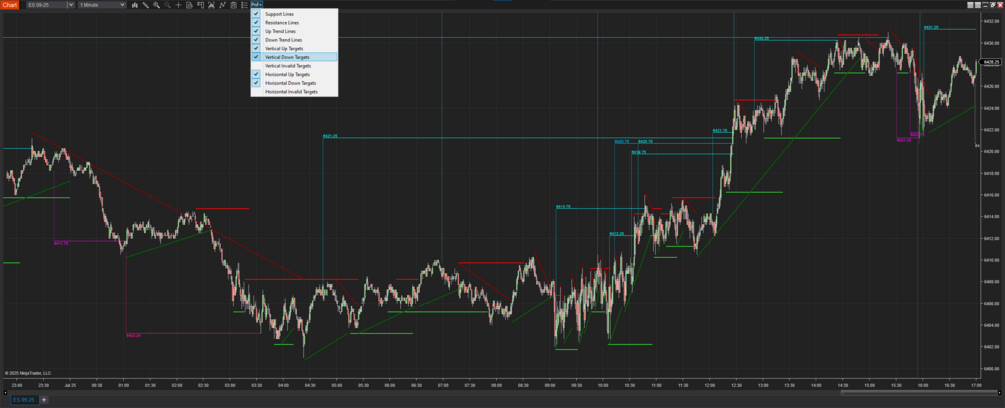
Task: Open the strategies toolbar icon
Action: 210,4
